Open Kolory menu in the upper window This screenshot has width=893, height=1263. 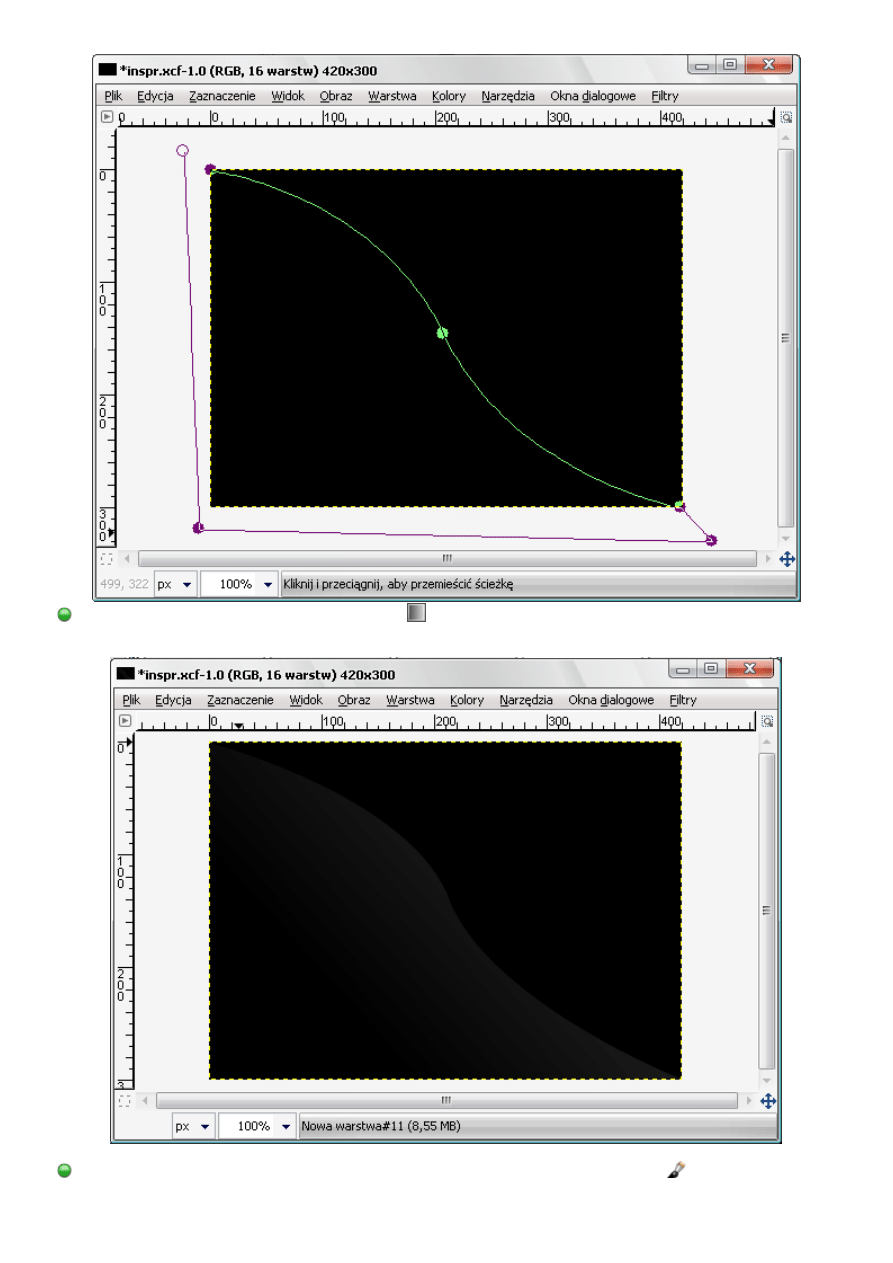coord(449,96)
